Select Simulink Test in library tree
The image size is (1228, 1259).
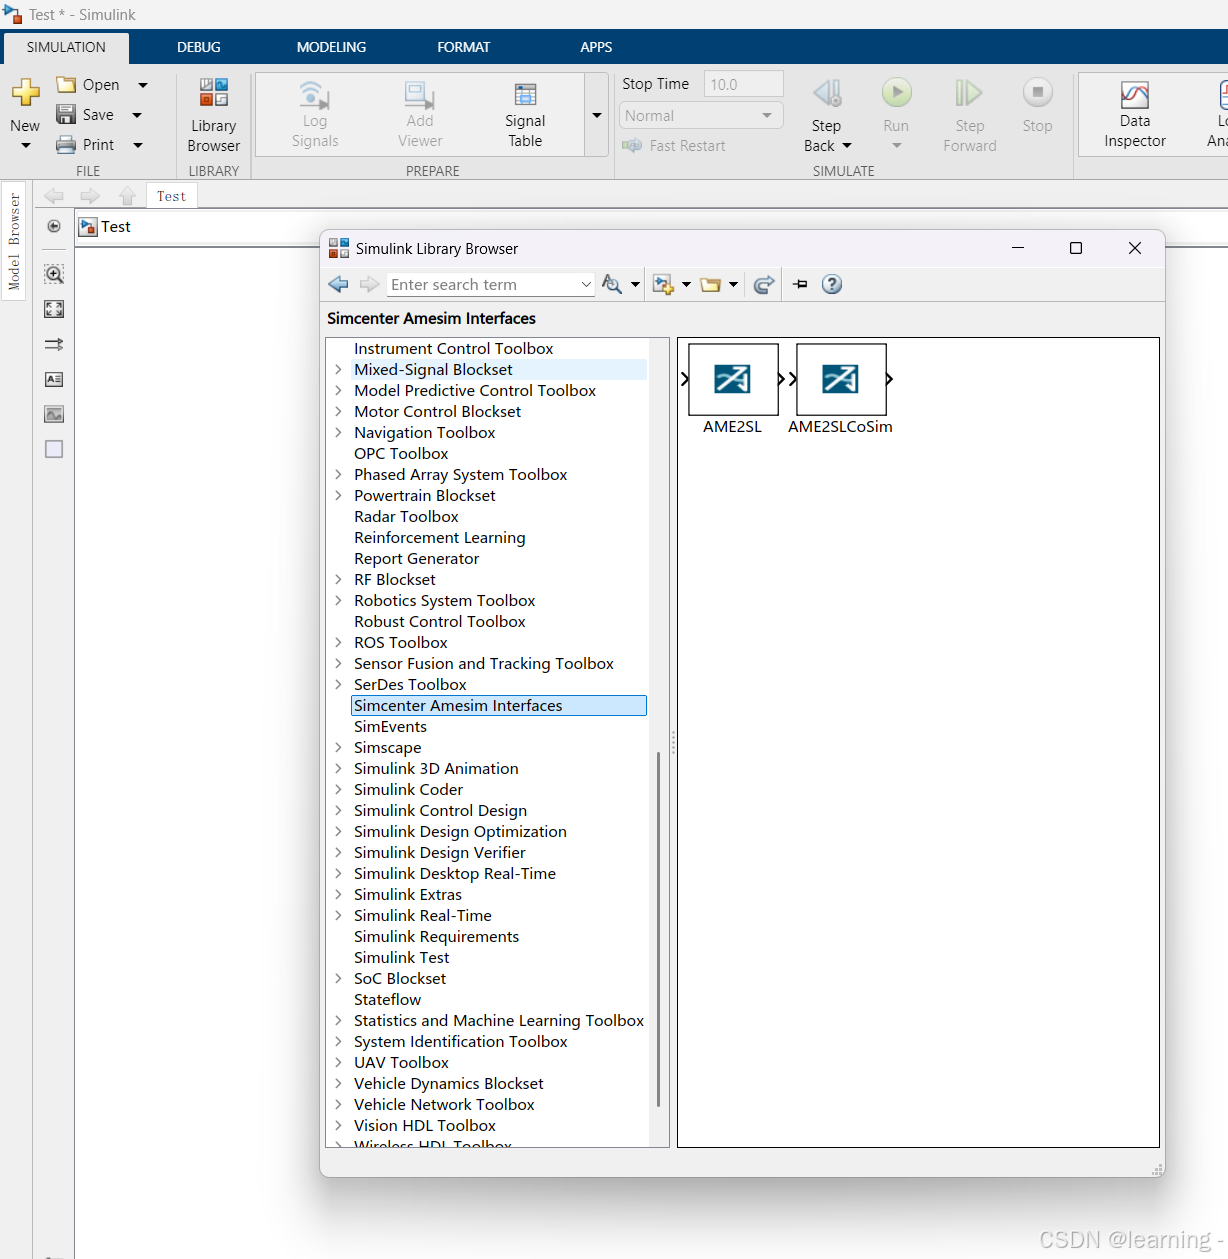point(401,957)
